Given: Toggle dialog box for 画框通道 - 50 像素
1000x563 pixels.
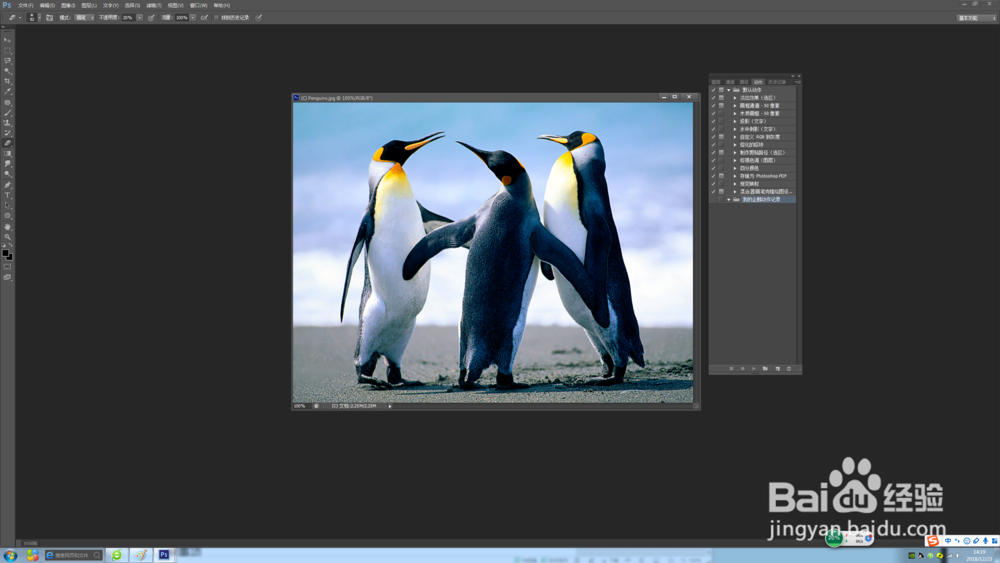Looking at the screenshot, I should point(721,105).
